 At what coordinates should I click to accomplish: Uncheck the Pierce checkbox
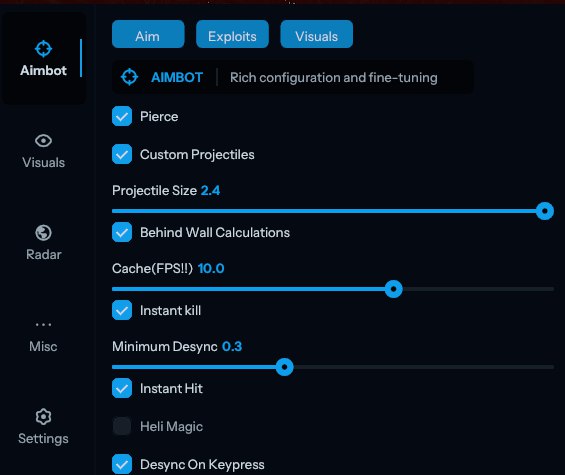[x=122, y=116]
